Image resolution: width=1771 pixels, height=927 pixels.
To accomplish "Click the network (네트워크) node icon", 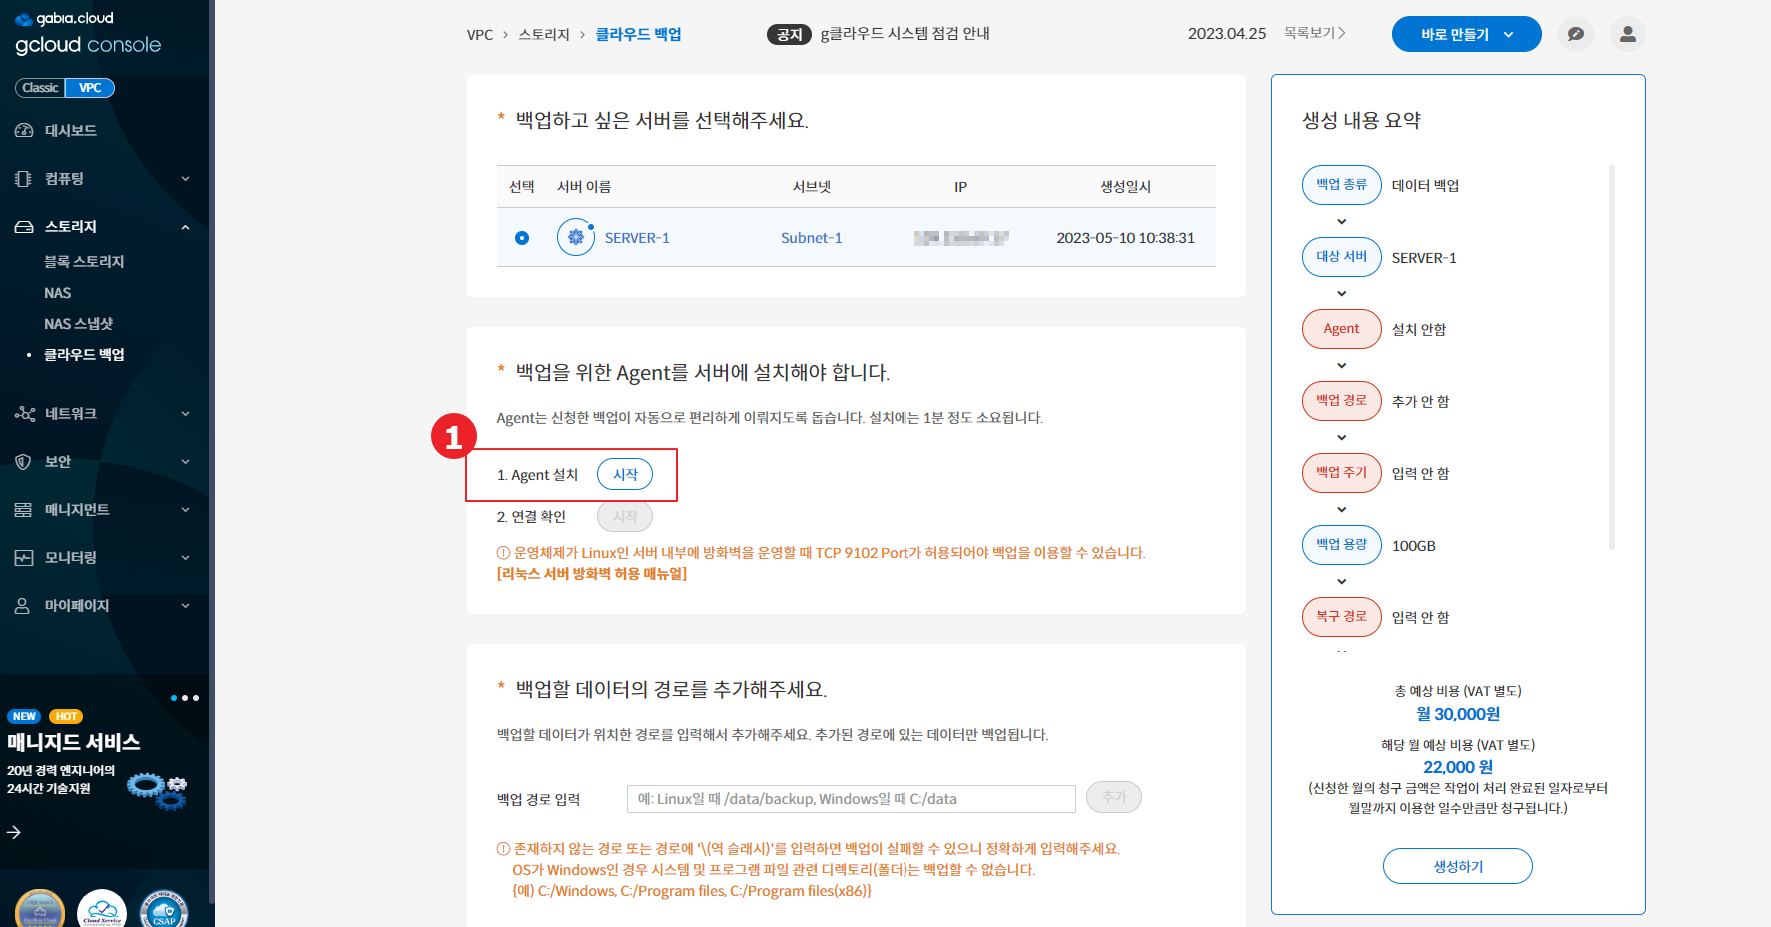I will tap(24, 414).
